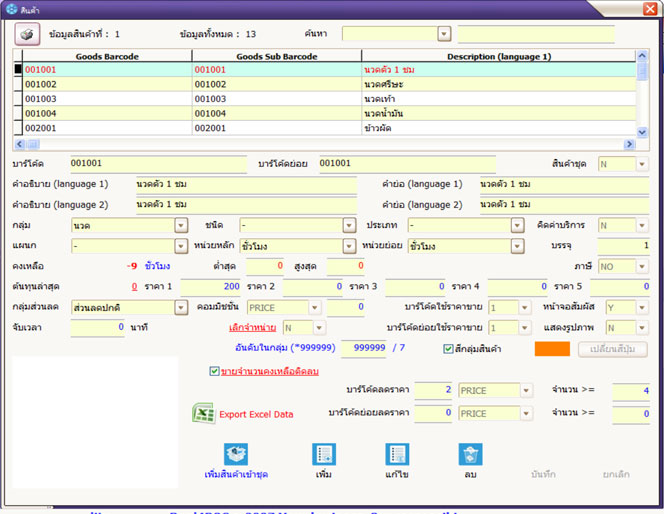
Task: Click the ลบ (delete) trash icon
Action: [470, 455]
